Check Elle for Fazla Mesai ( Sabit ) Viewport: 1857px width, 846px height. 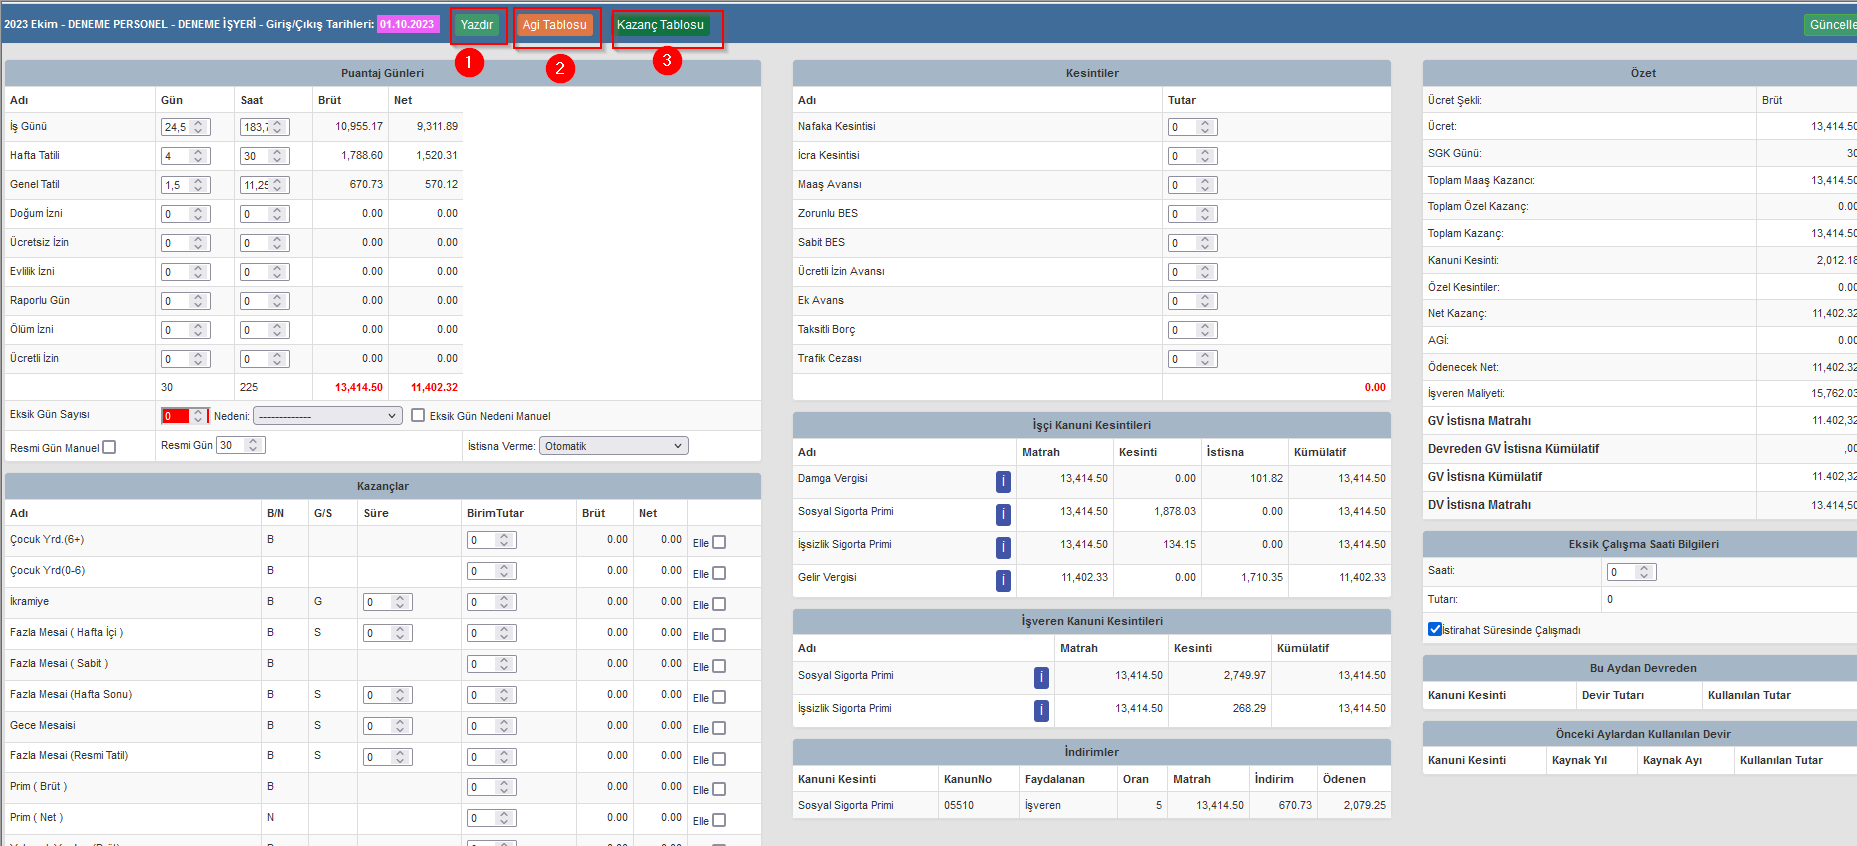pos(719,666)
